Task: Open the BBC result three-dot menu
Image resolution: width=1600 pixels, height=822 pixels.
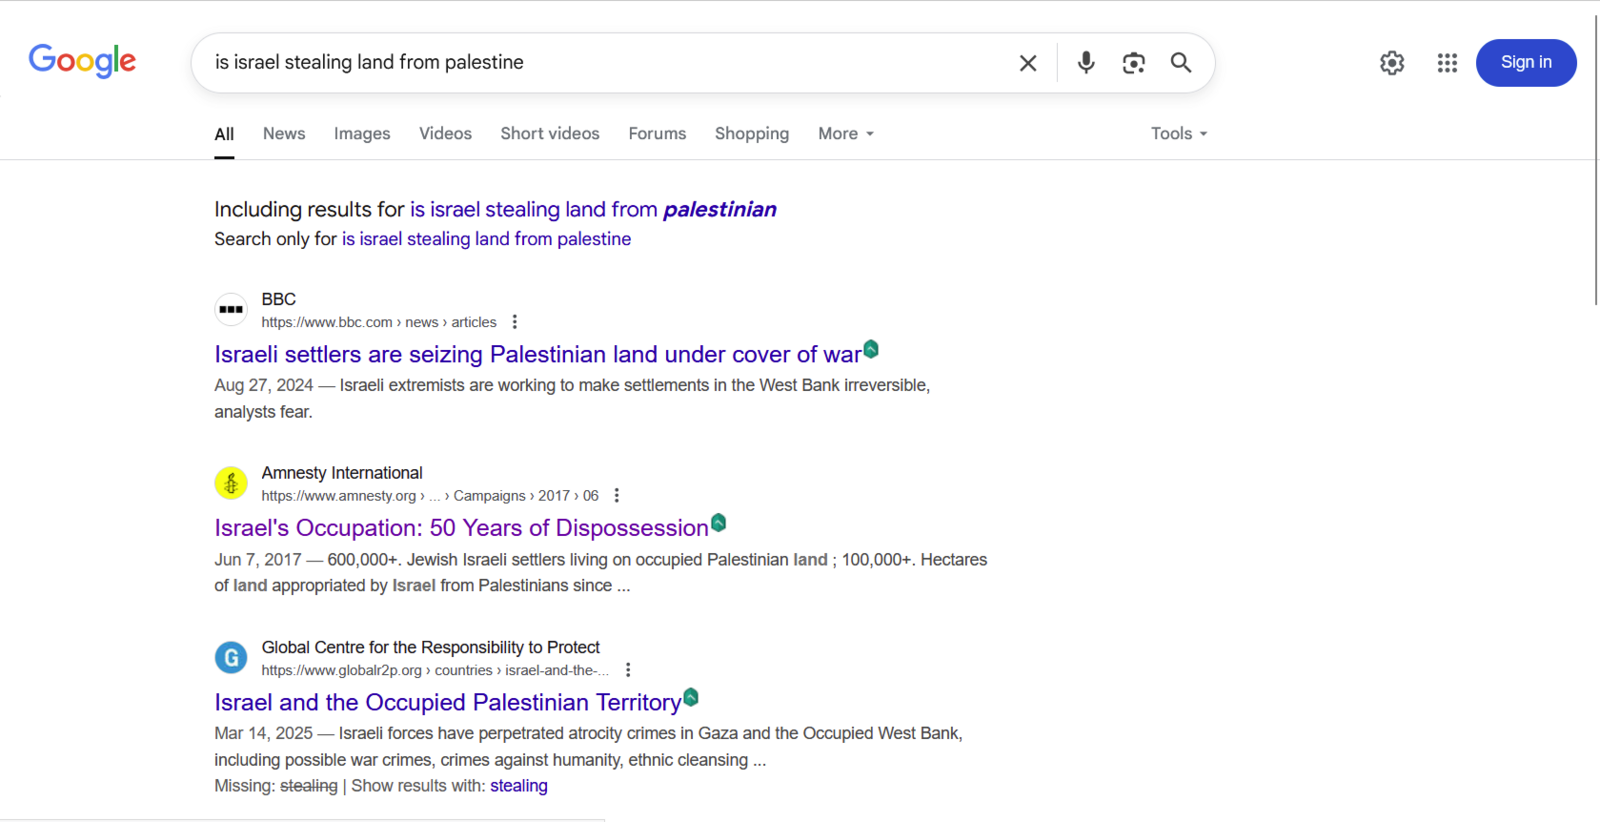Action: click(x=515, y=322)
